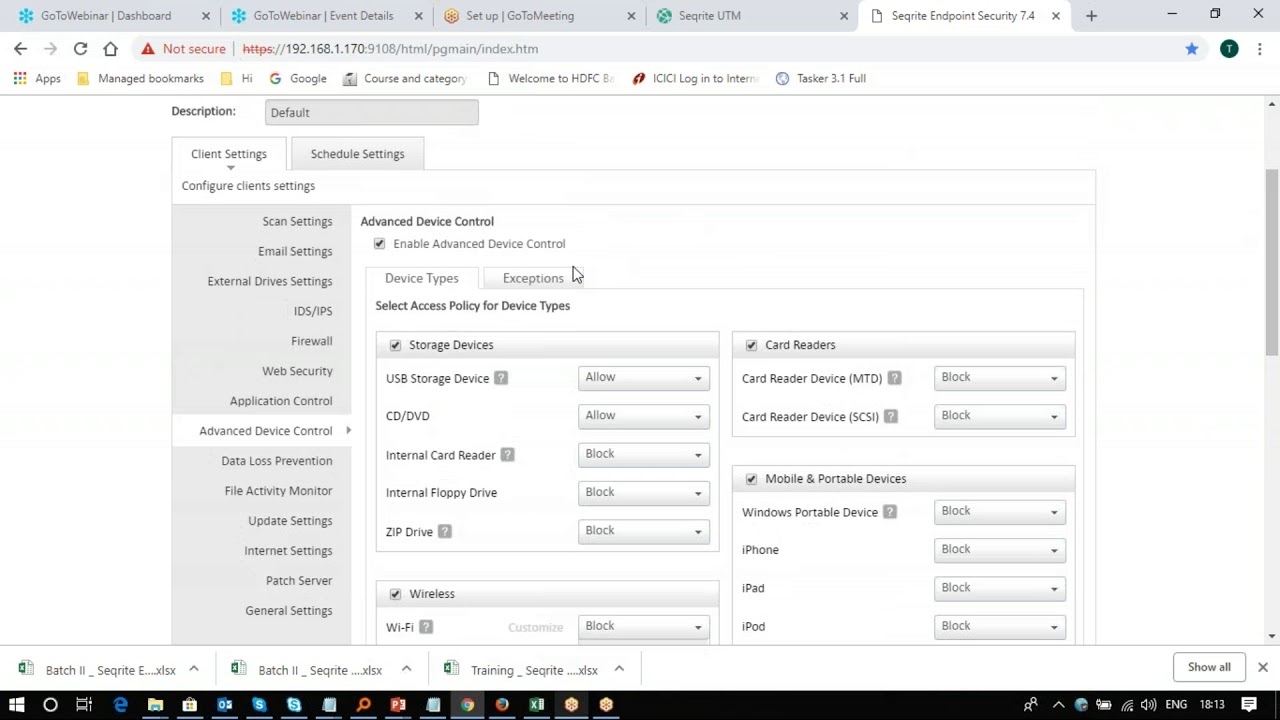Select the Device Types tab
Image resolution: width=1280 pixels, height=720 pixels.
pyautogui.click(x=421, y=278)
